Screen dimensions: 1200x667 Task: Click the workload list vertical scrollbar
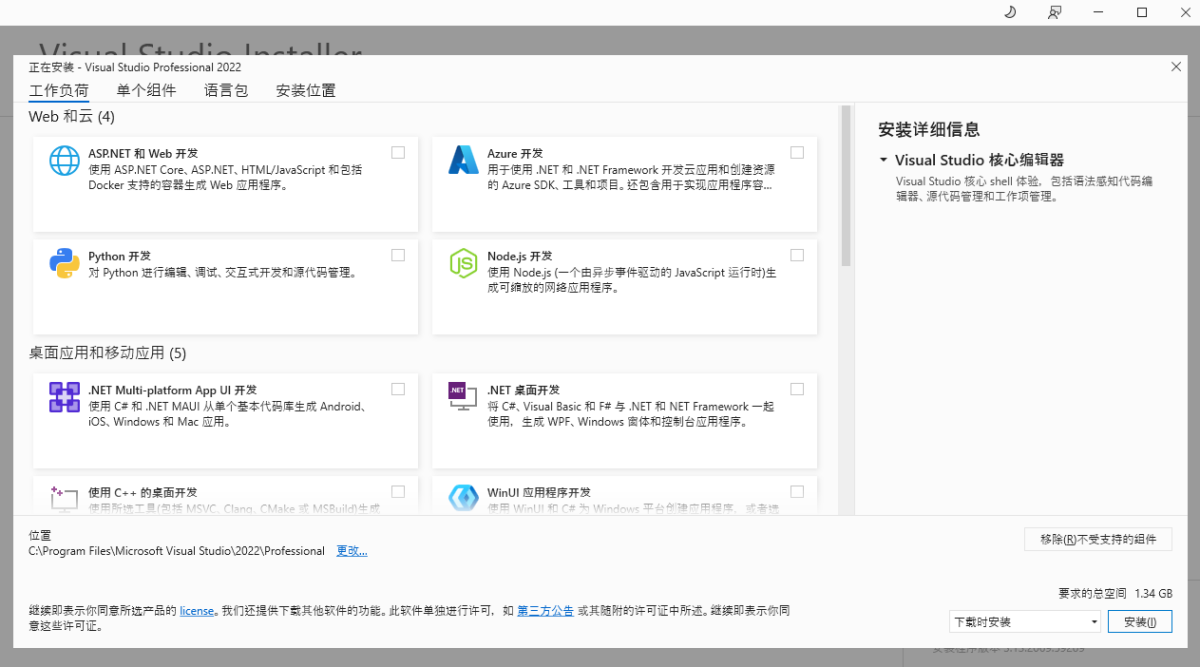(x=846, y=185)
